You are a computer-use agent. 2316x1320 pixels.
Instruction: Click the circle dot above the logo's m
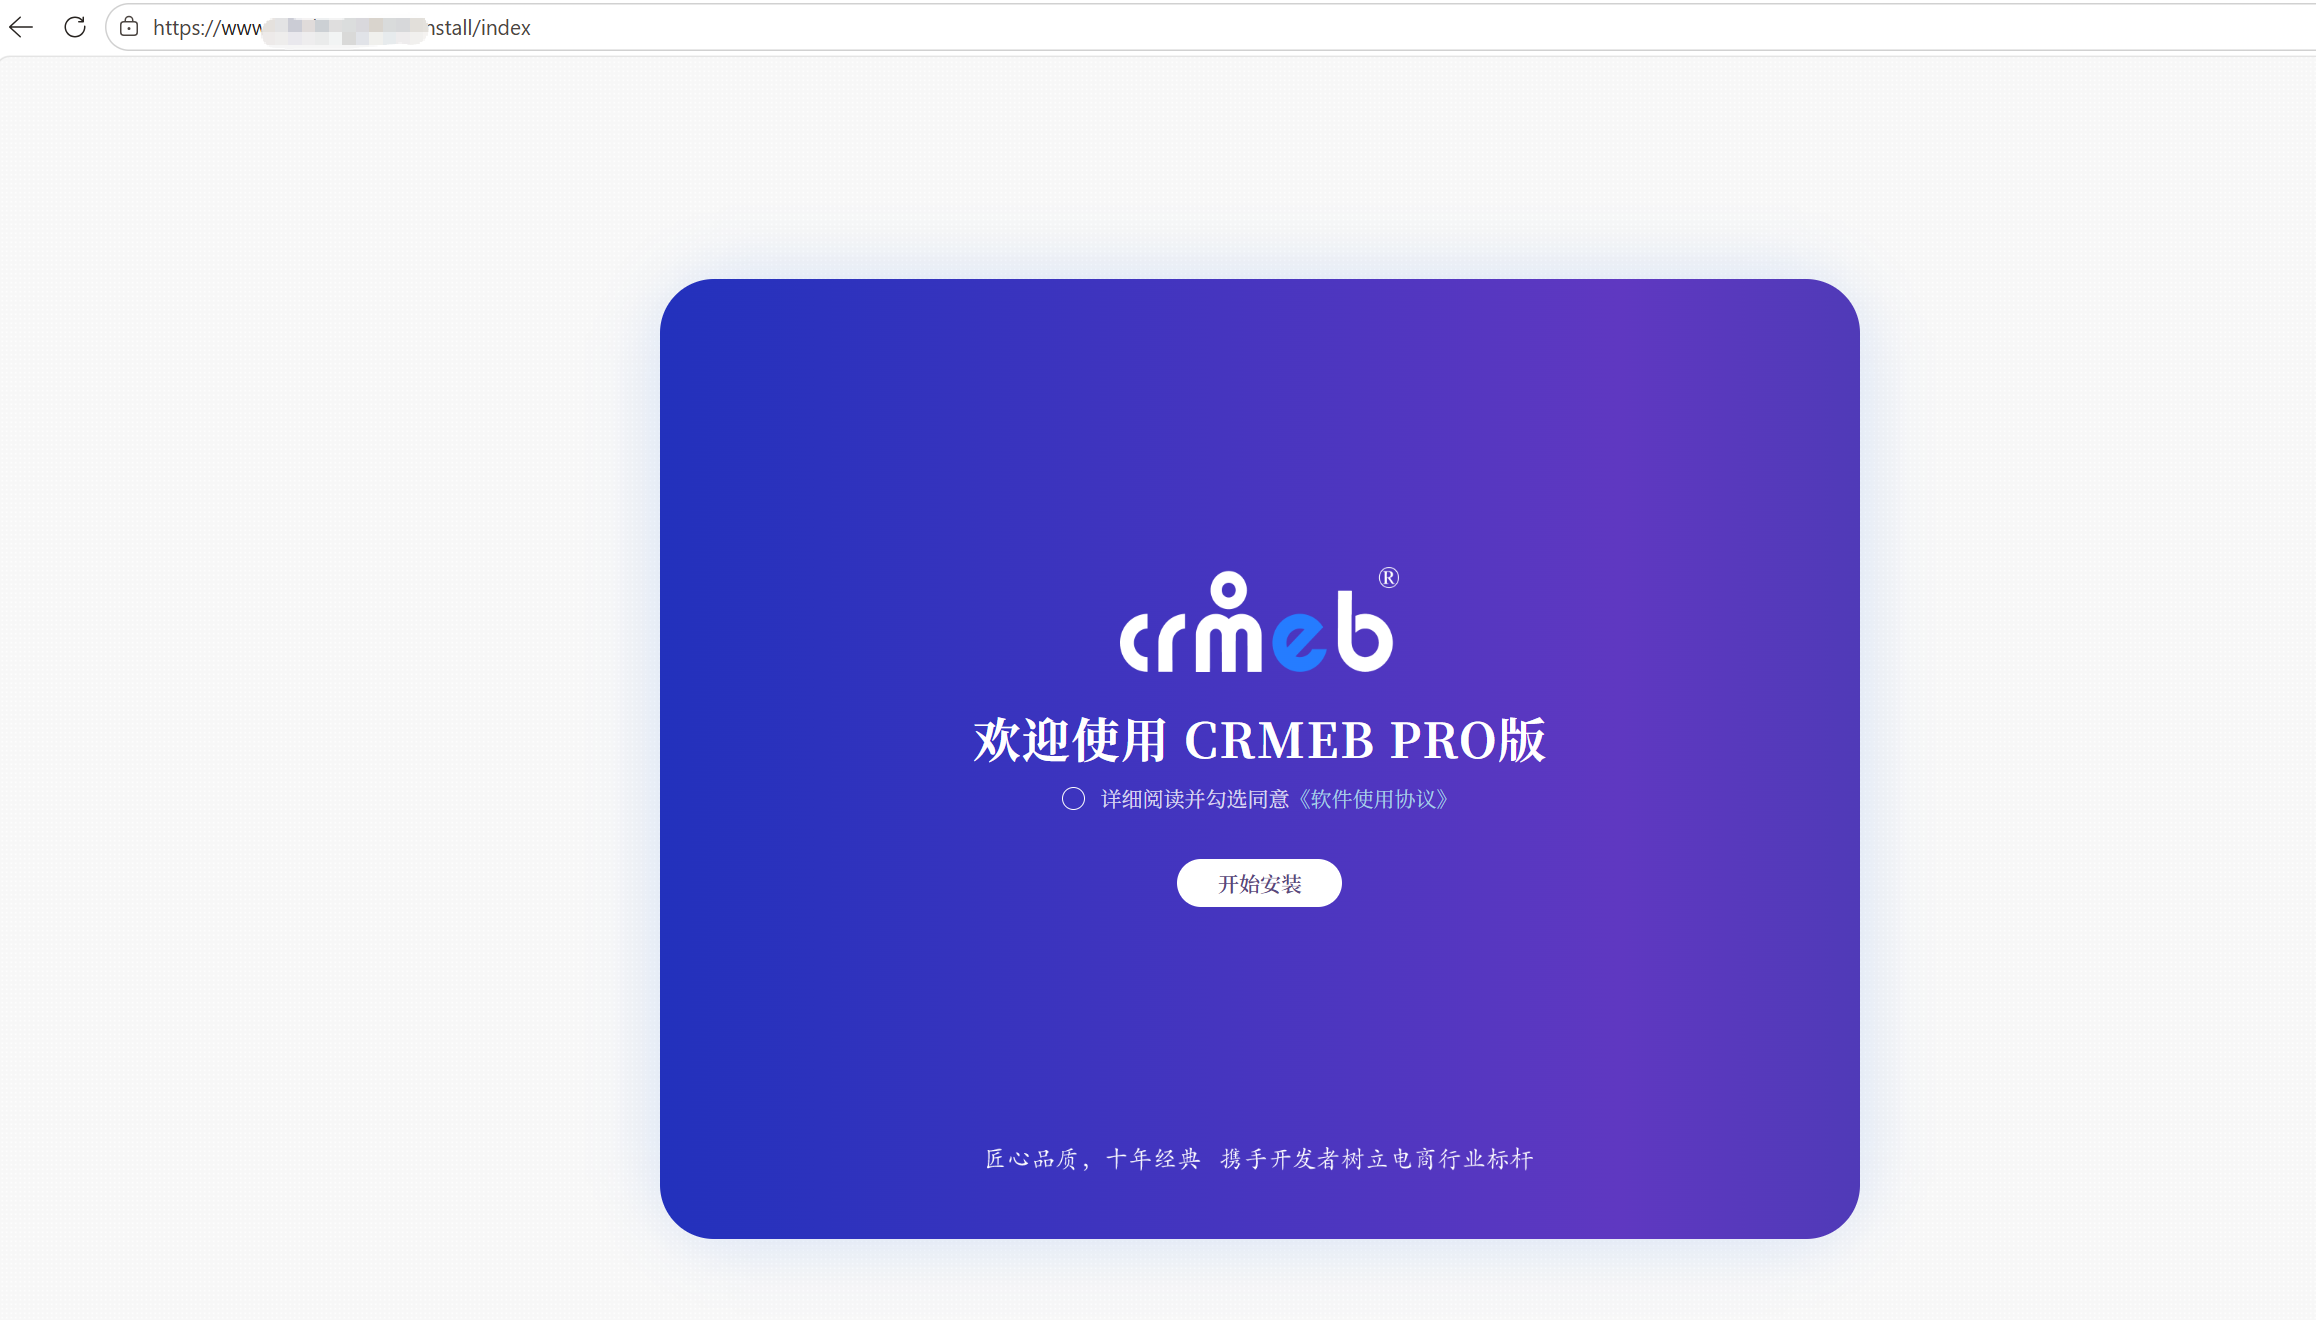point(1228,590)
